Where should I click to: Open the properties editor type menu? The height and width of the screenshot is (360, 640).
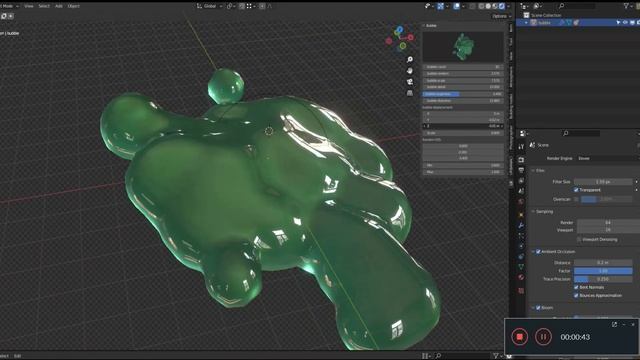(524, 133)
